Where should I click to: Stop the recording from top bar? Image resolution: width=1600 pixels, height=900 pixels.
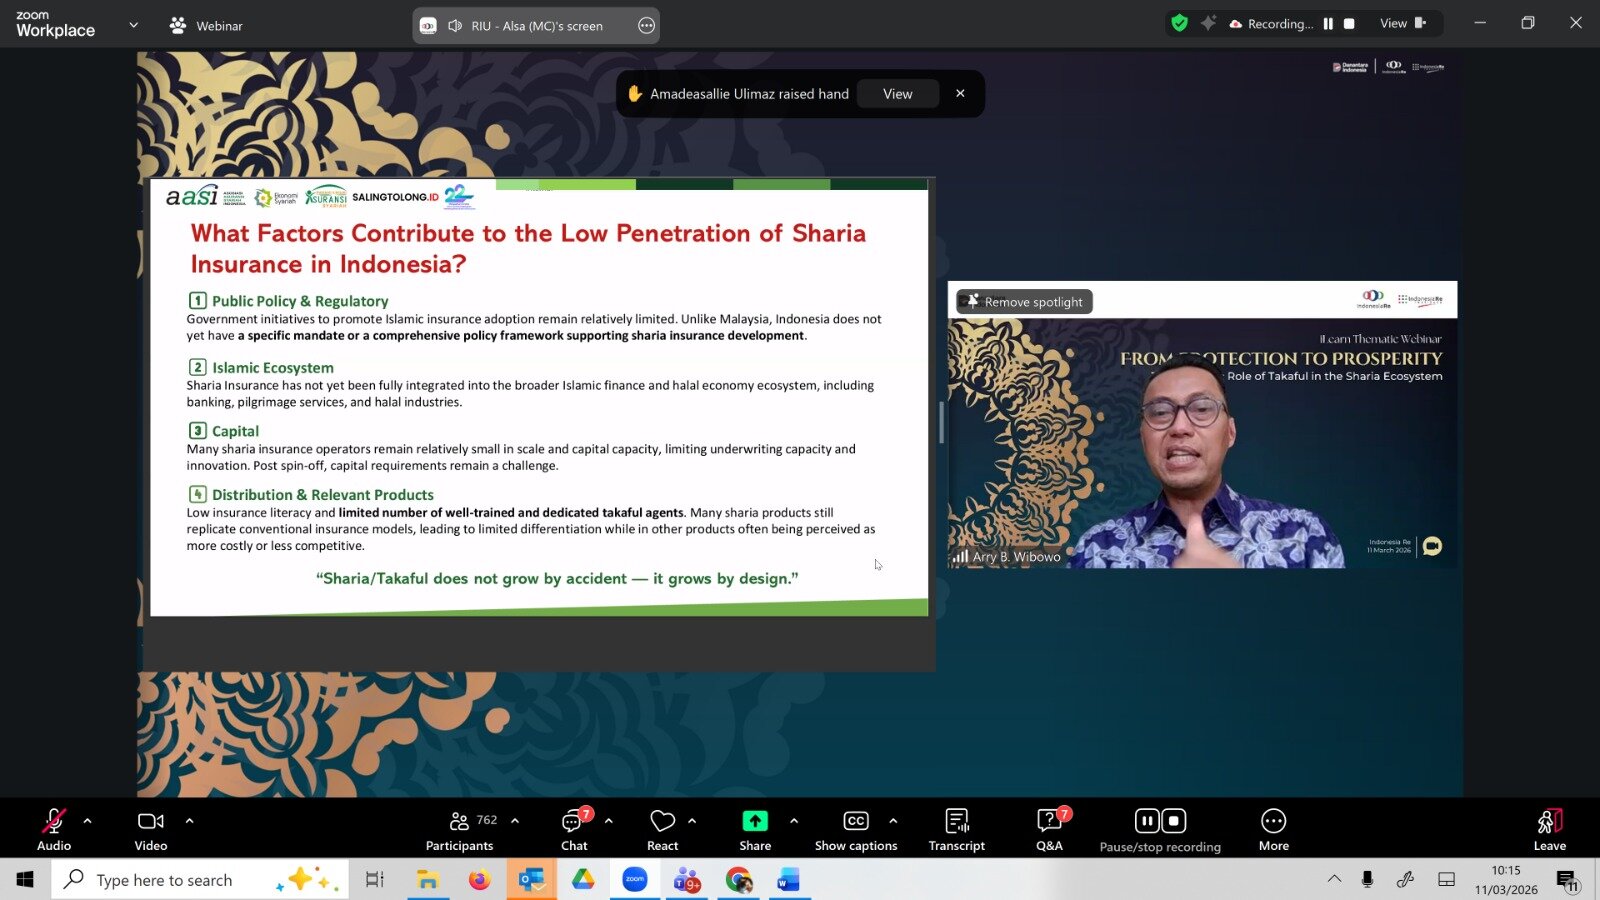tap(1349, 23)
